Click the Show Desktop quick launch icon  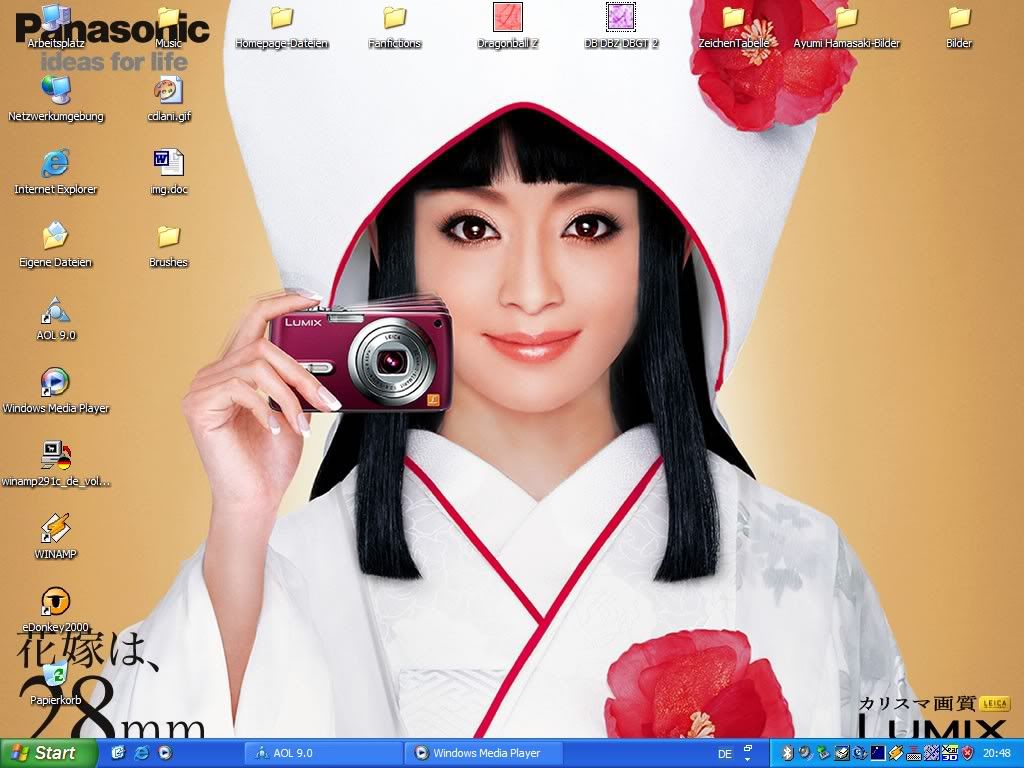tap(118, 753)
